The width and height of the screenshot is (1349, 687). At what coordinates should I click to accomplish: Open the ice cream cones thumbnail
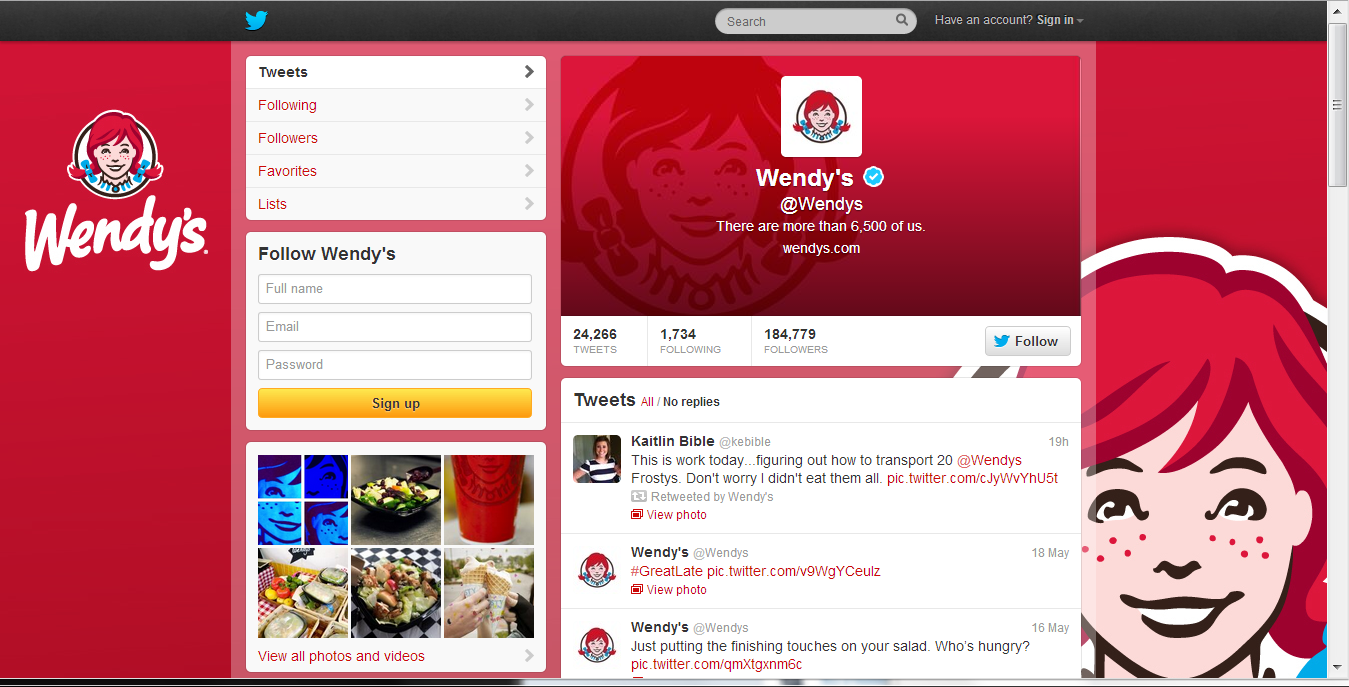point(489,592)
